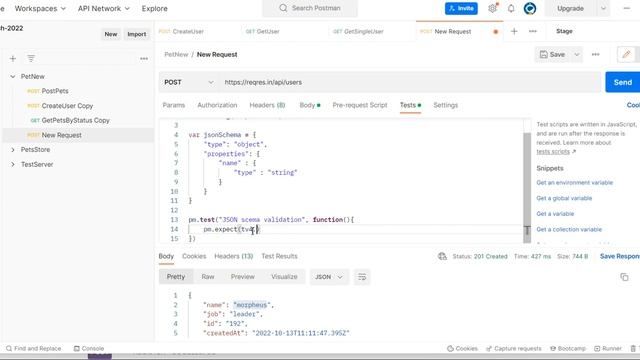Expand the TestServer collection
This screenshot has width=640, height=360.
tap(13, 164)
